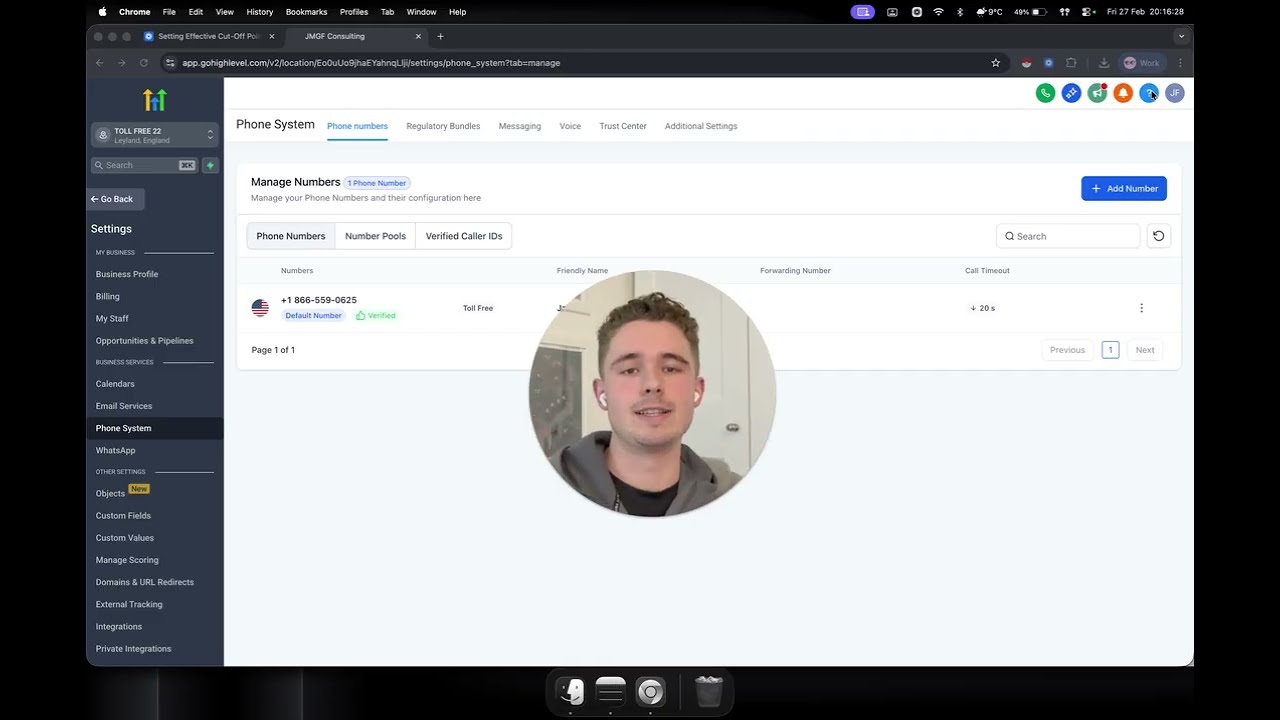Open the green phone dialer icon

click(x=1045, y=93)
